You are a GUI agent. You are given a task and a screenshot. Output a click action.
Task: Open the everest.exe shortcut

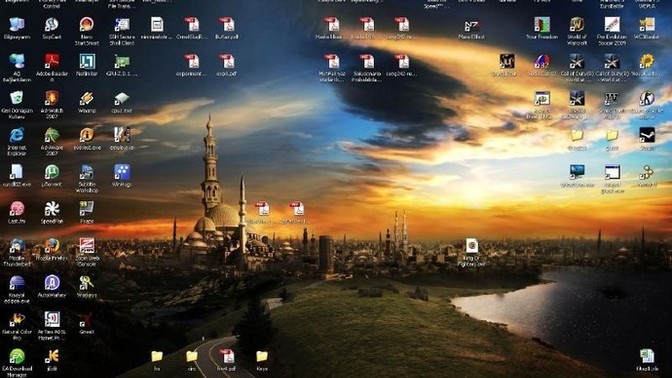coord(87,135)
